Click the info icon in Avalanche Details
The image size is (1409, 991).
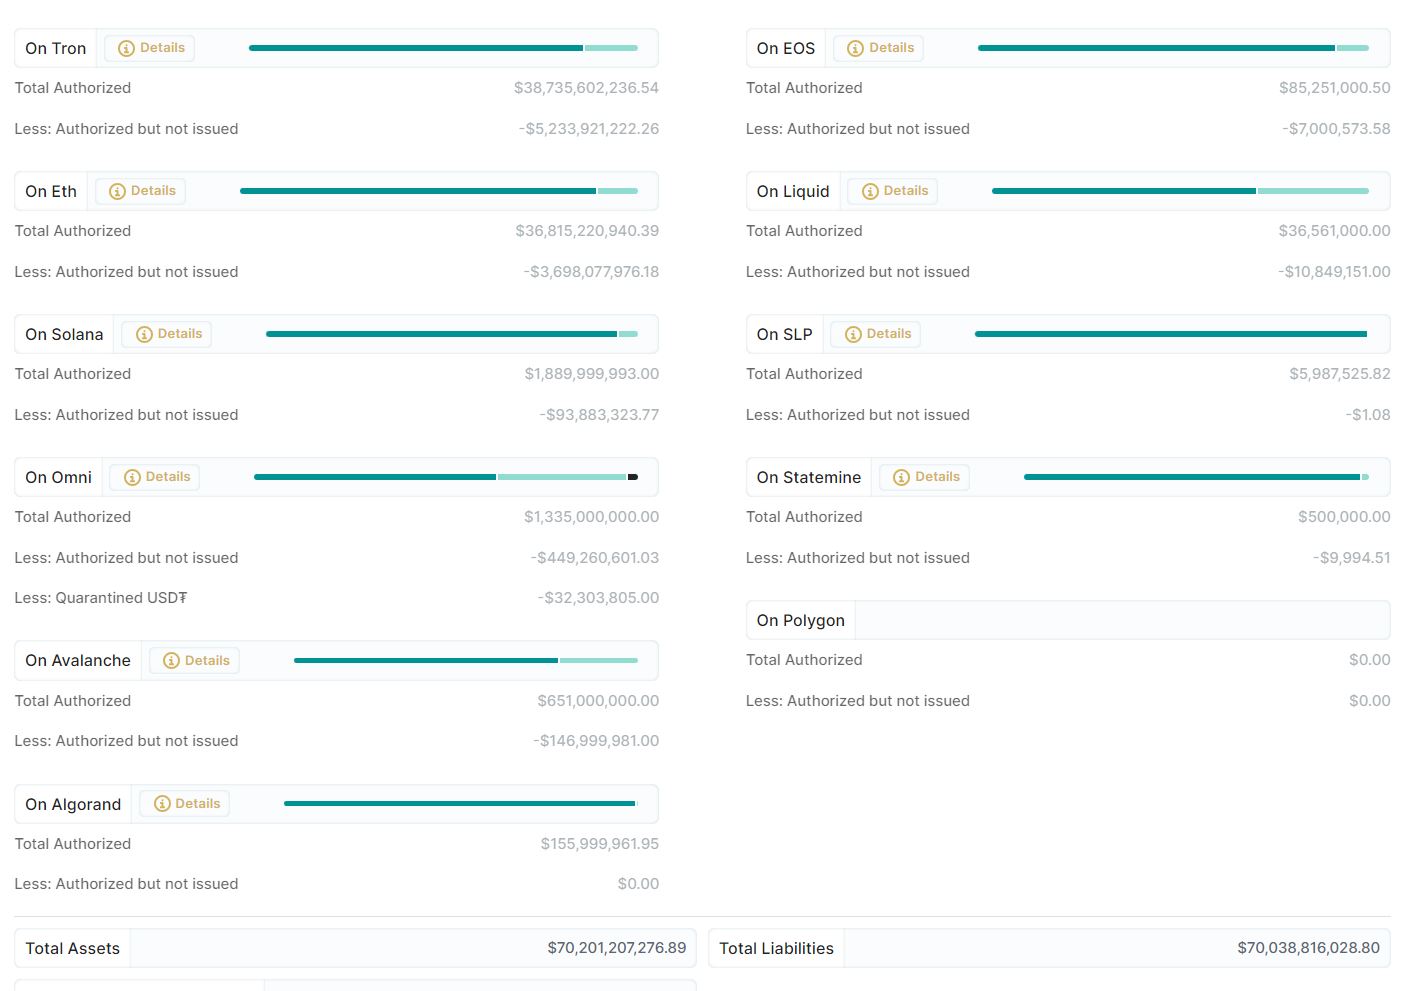(x=171, y=661)
